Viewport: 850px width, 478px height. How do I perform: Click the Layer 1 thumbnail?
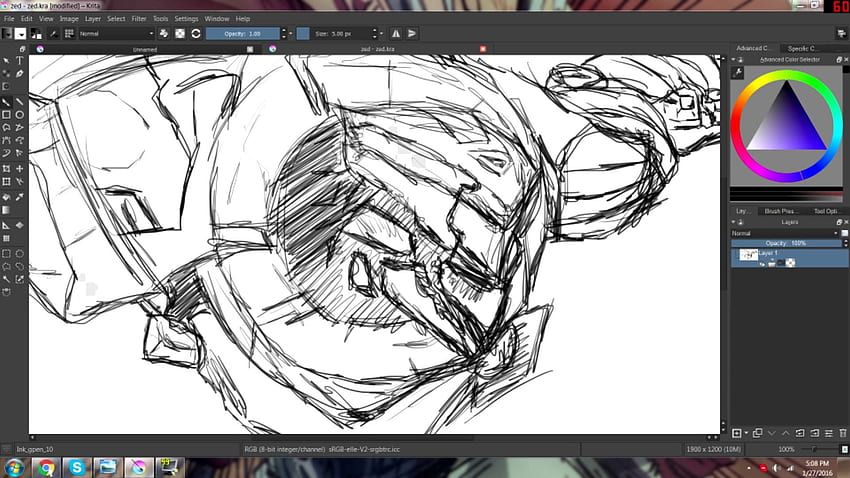749,255
